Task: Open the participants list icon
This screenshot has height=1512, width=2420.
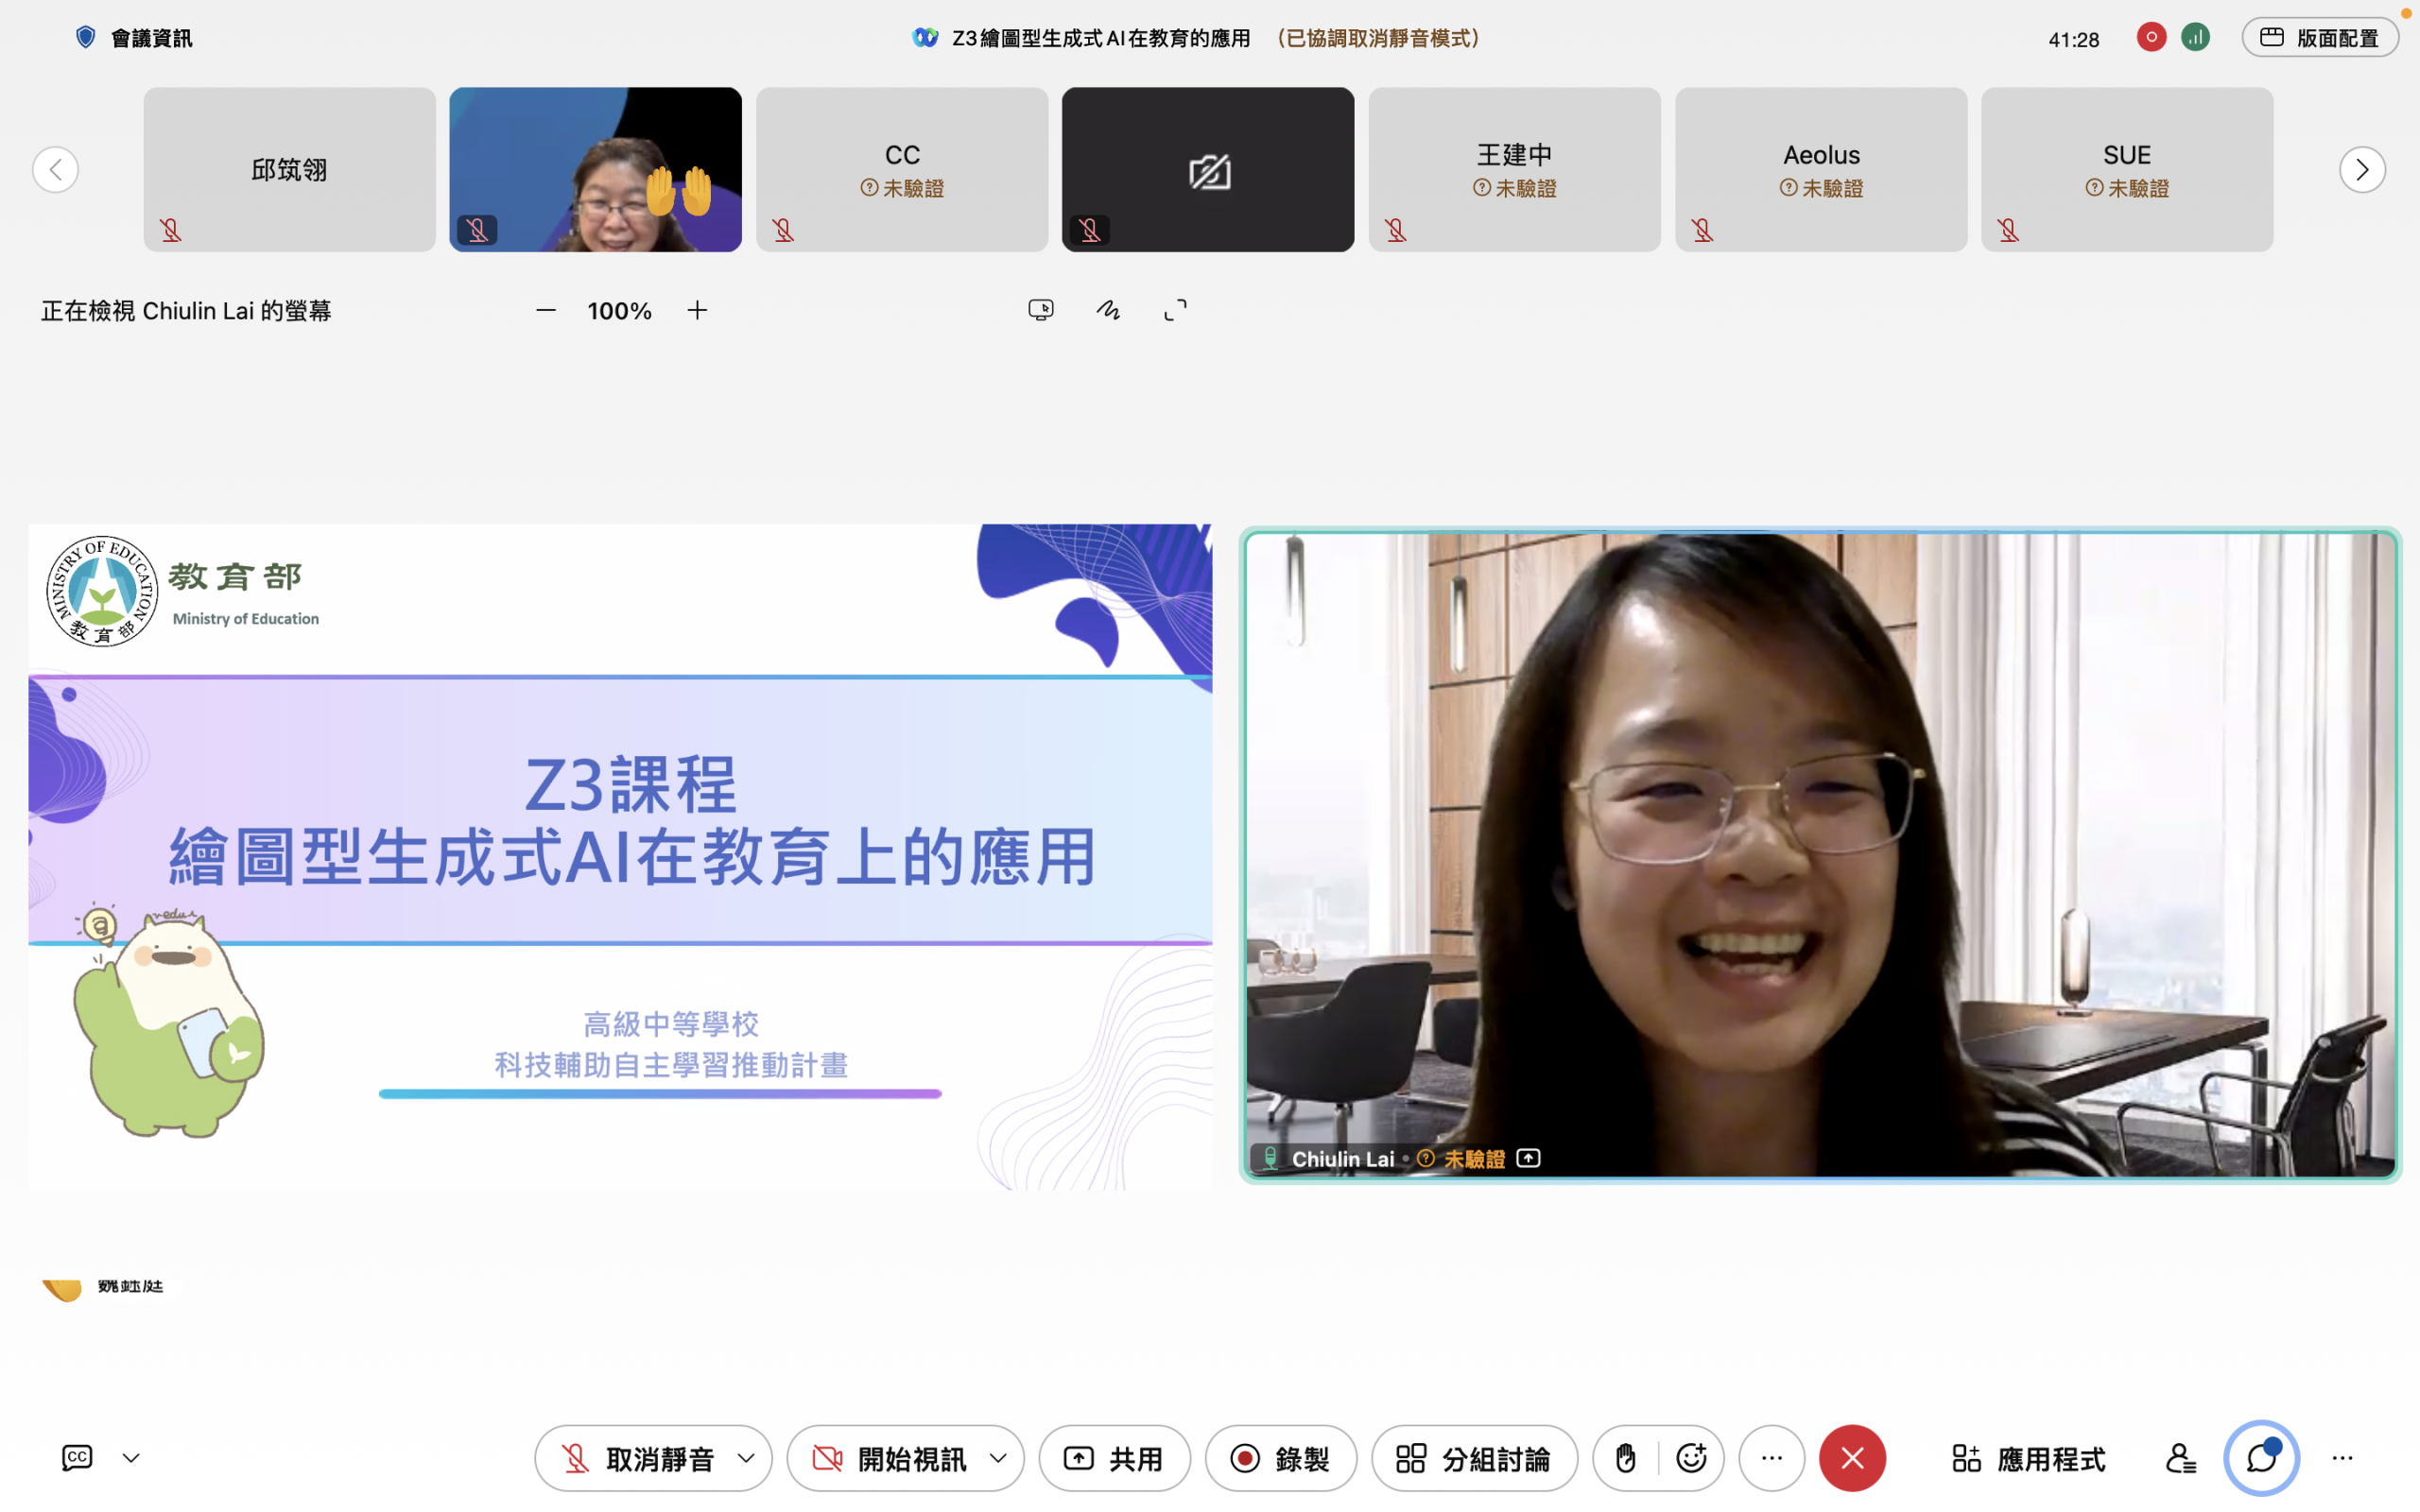Action: (x=2180, y=1458)
